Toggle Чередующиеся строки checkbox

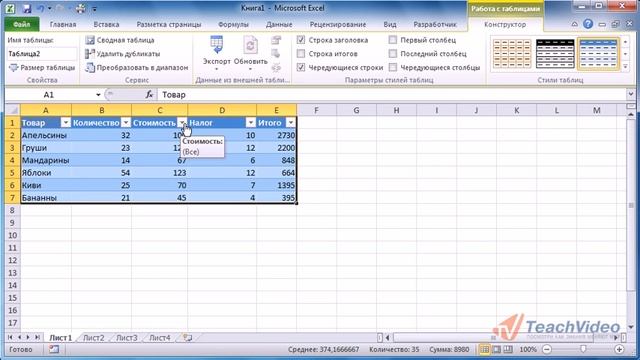pos(301,67)
